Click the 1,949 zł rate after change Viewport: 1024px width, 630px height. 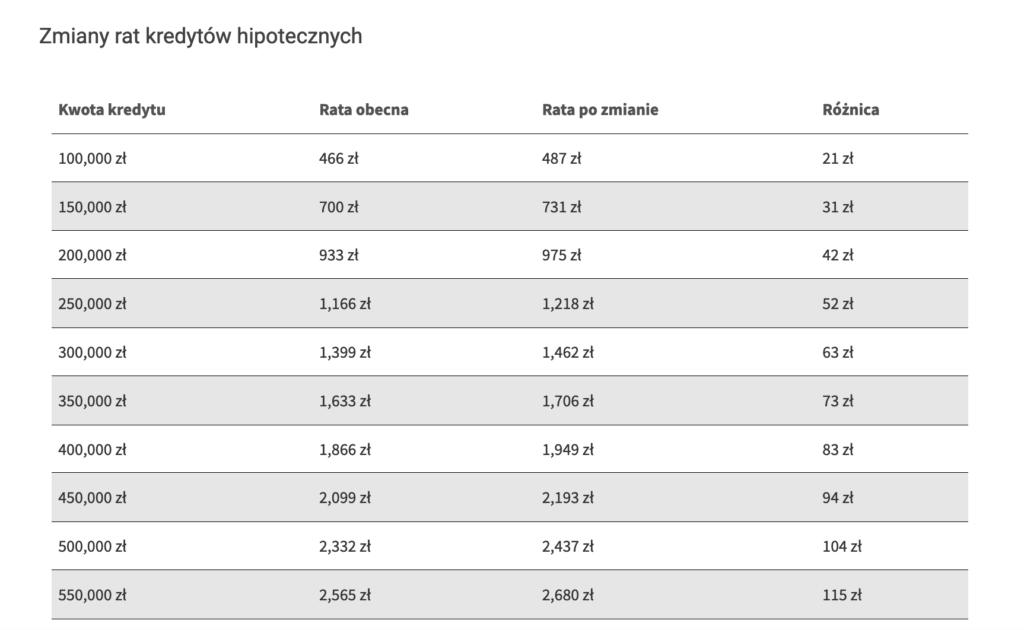[x=568, y=450]
